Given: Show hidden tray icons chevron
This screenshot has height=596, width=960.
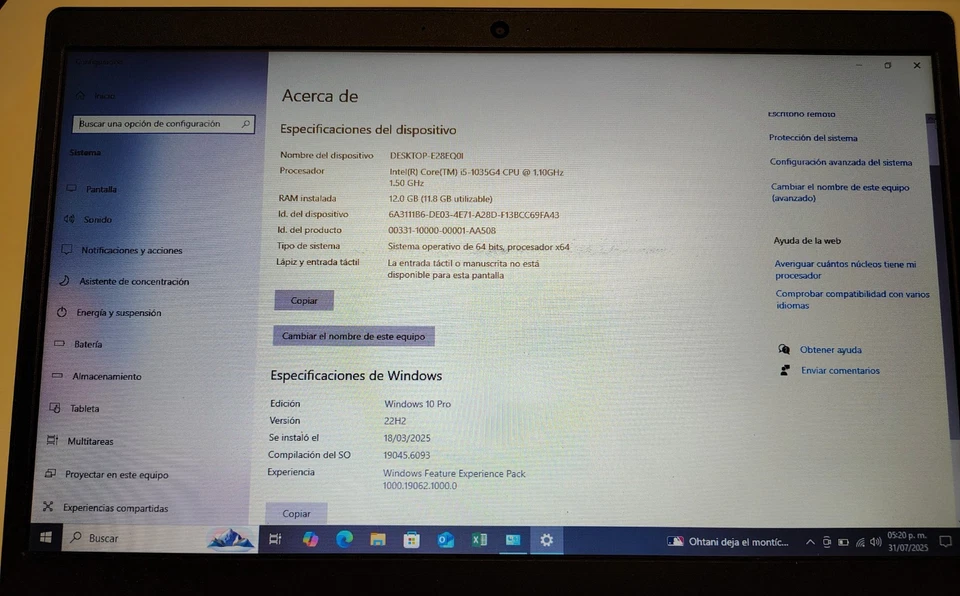Looking at the screenshot, I should [810, 542].
